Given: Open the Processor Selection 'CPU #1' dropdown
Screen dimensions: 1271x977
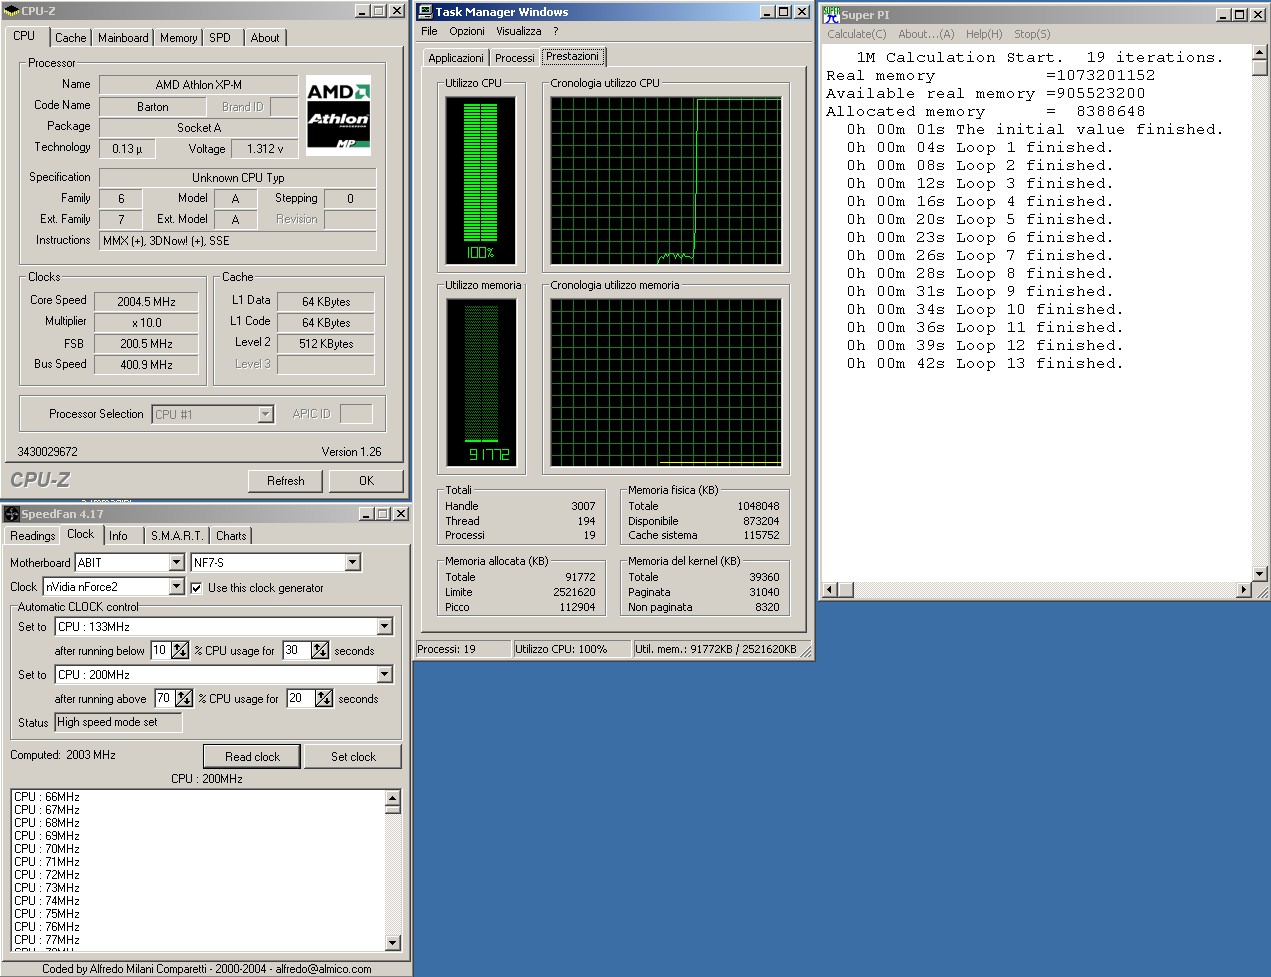Looking at the screenshot, I should 265,414.
